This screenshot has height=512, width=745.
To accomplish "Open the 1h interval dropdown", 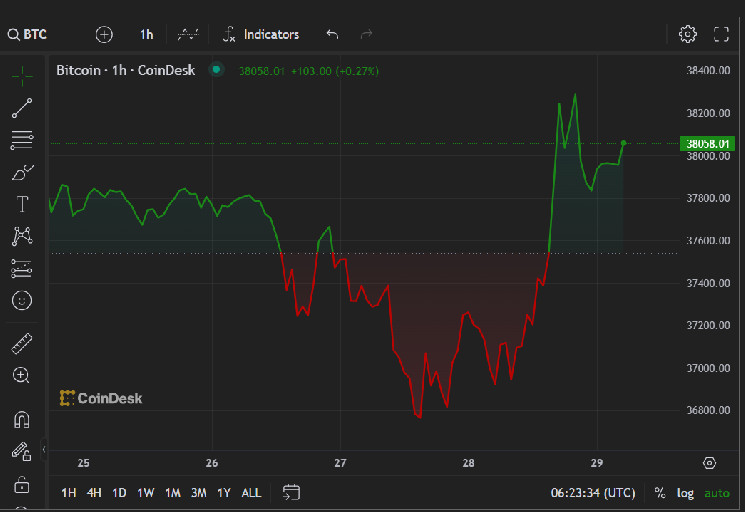I will (x=146, y=34).
